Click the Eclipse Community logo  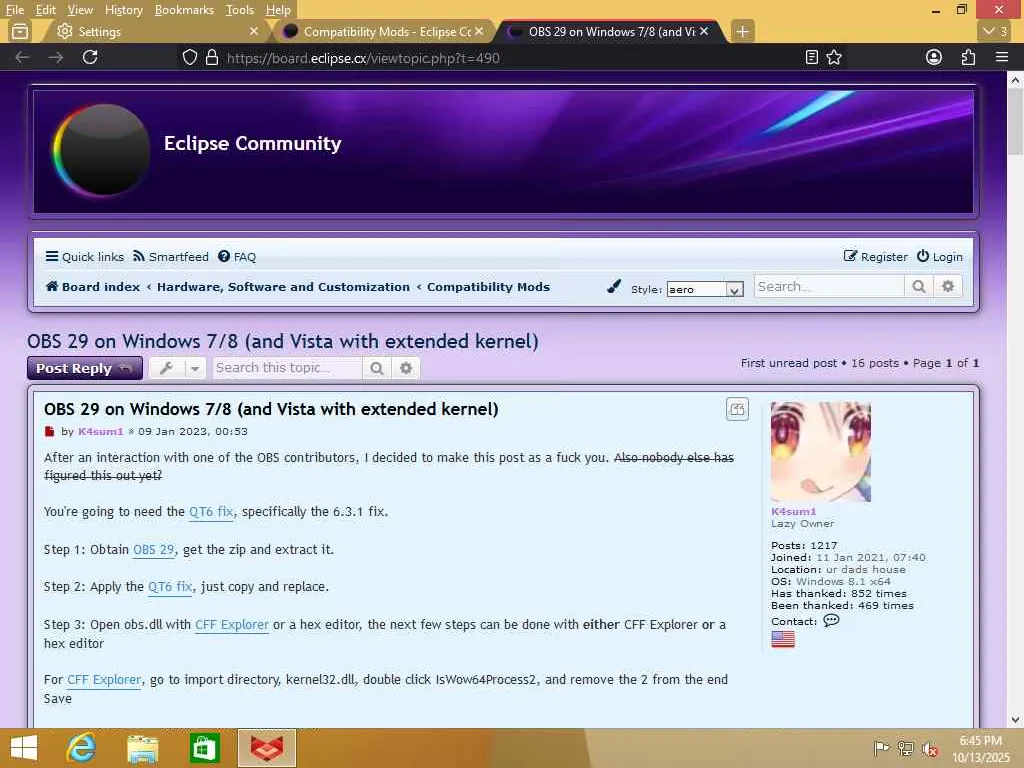click(101, 150)
